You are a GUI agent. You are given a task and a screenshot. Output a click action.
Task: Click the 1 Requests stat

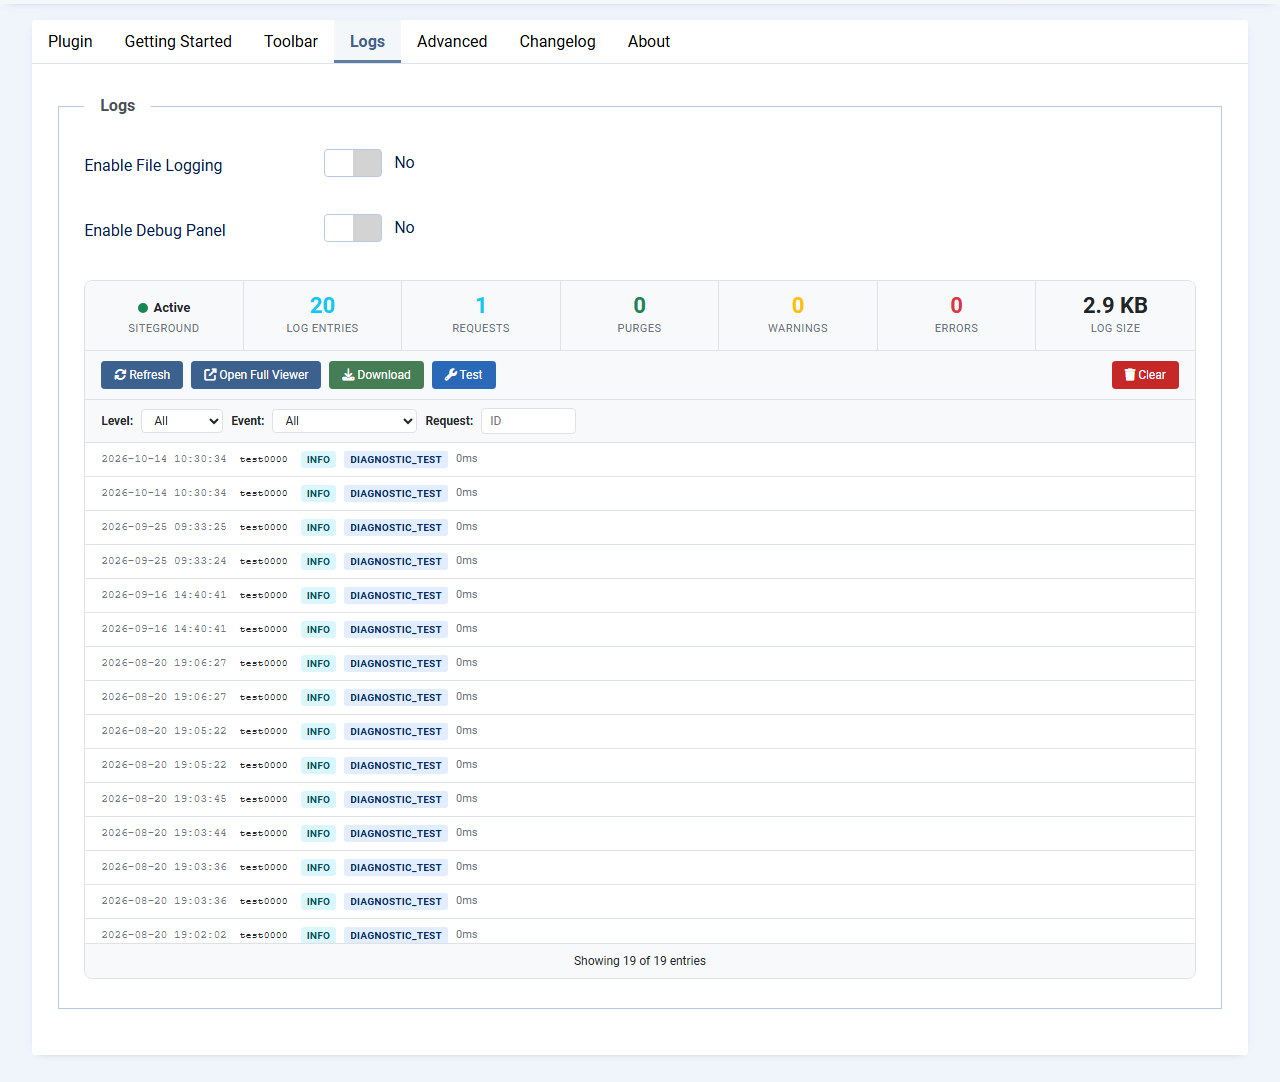tap(481, 315)
